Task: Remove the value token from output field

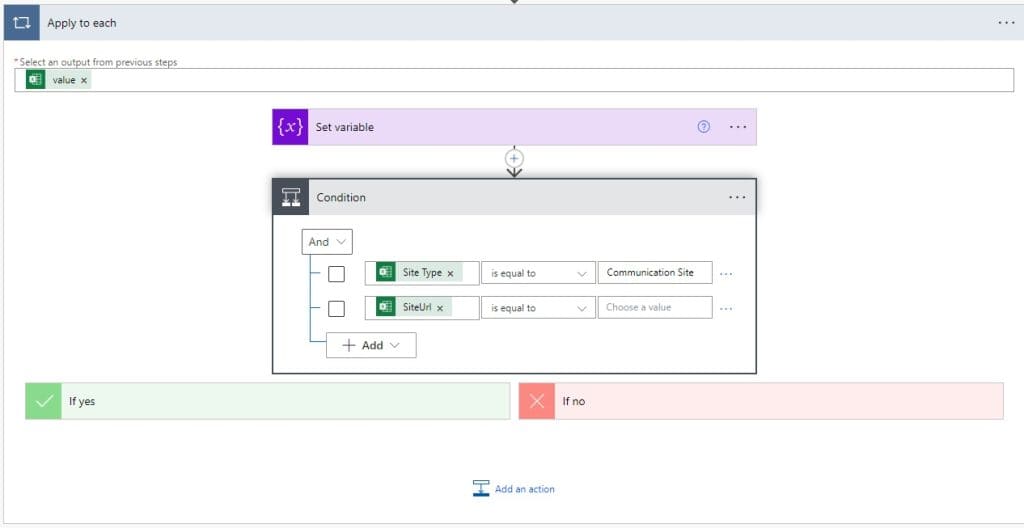Action: tap(84, 80)
